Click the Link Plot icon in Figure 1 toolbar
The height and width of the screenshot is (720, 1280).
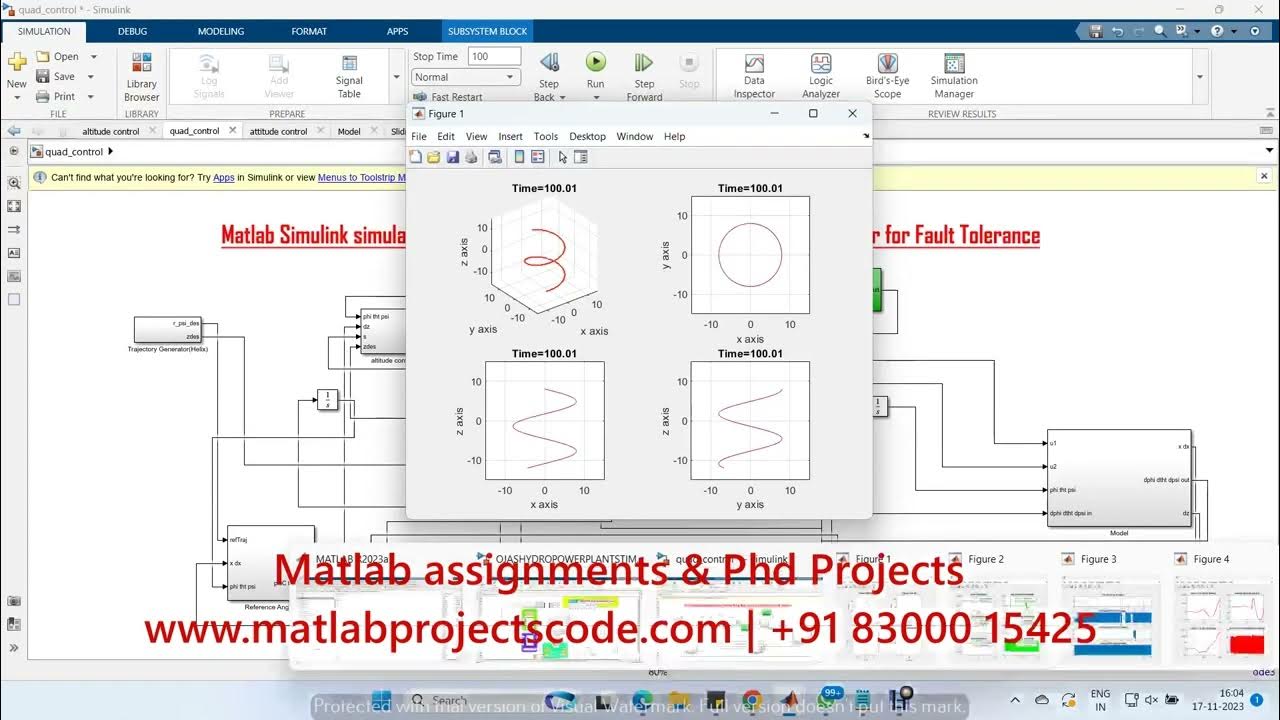pos(494,157)
